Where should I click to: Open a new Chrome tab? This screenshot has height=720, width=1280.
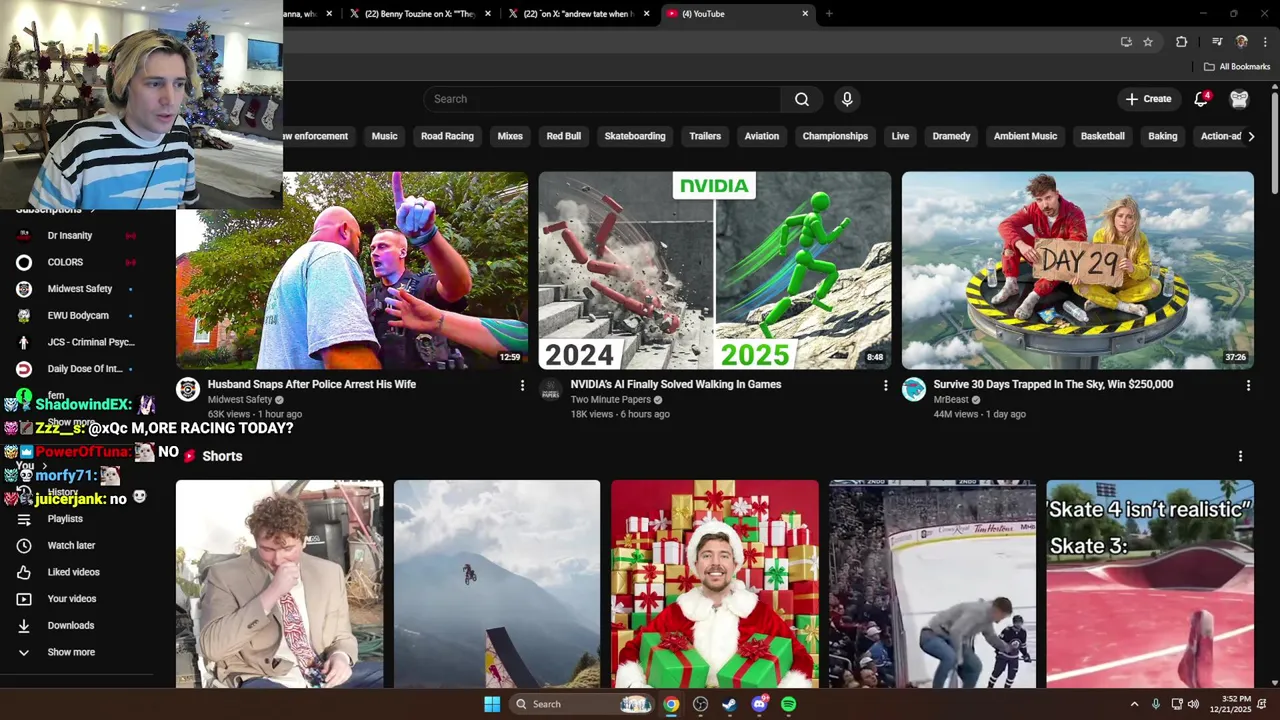coord(829,14)
